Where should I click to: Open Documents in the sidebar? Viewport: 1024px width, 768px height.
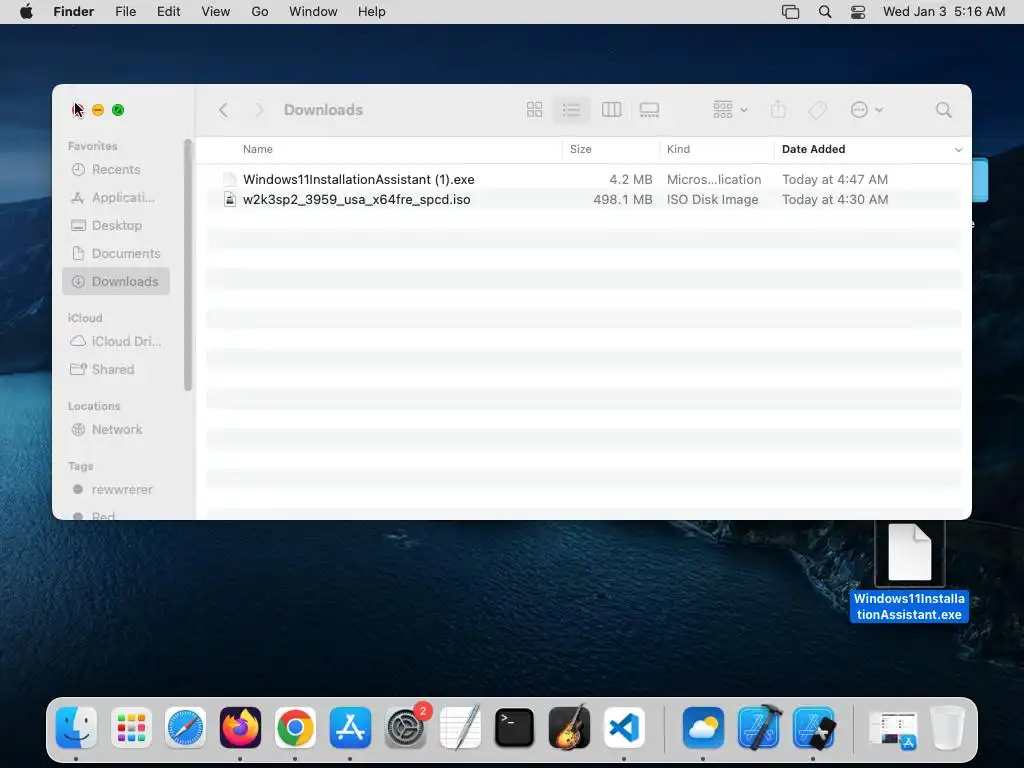coord(116,253)
